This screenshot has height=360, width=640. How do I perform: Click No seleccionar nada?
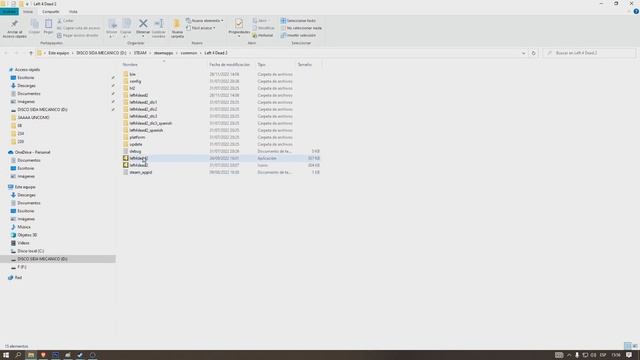click(301, 28)
